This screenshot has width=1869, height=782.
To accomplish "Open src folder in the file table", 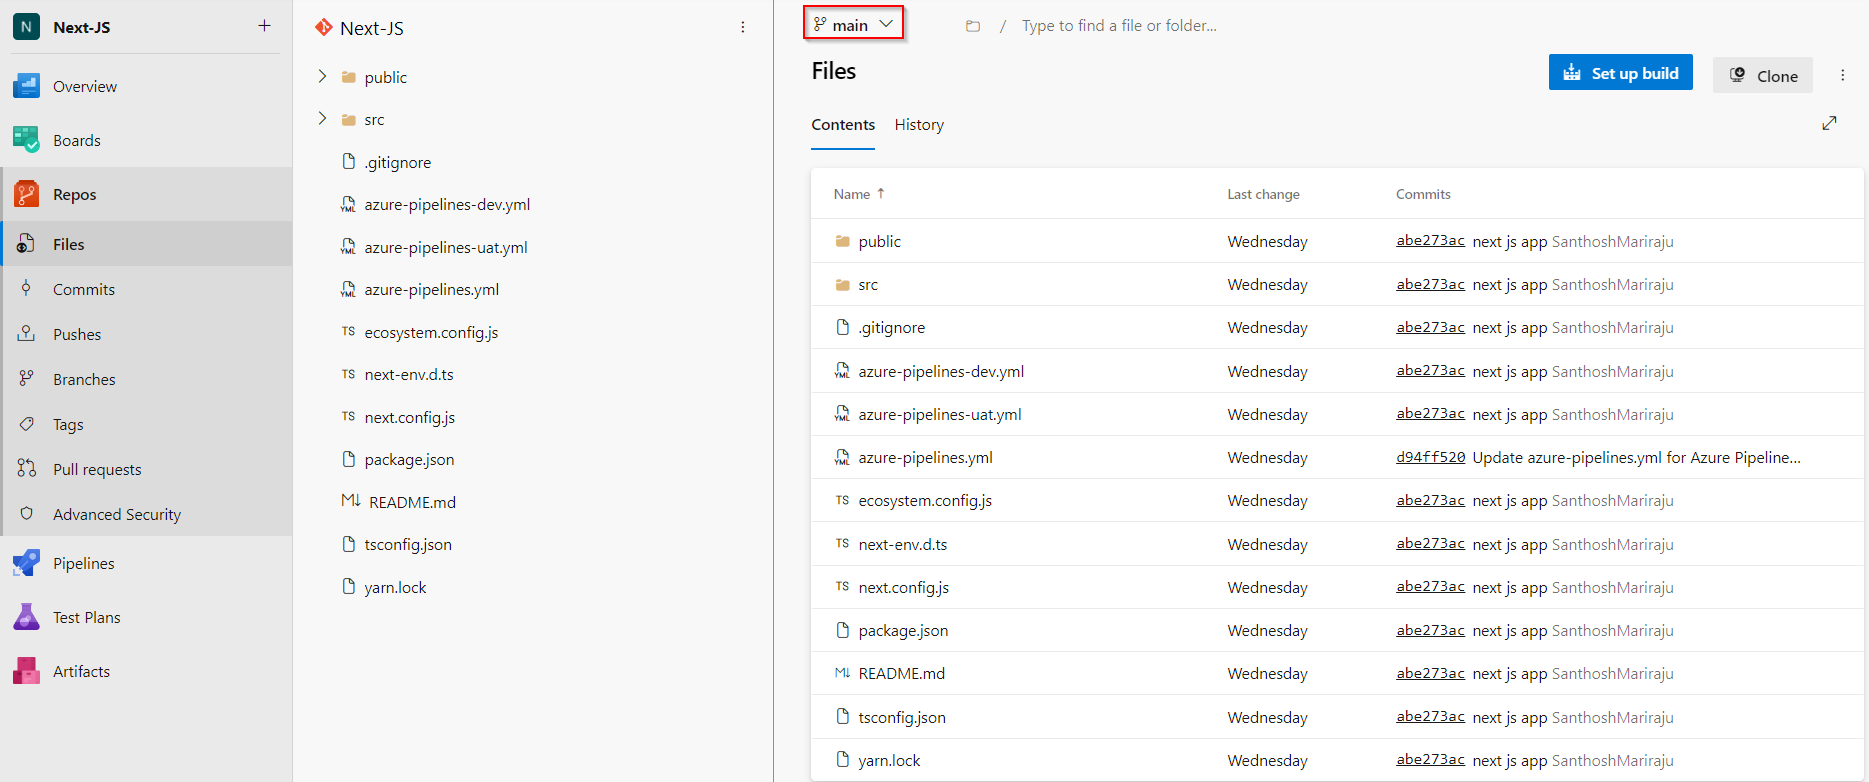I will (x=868, y=284).
